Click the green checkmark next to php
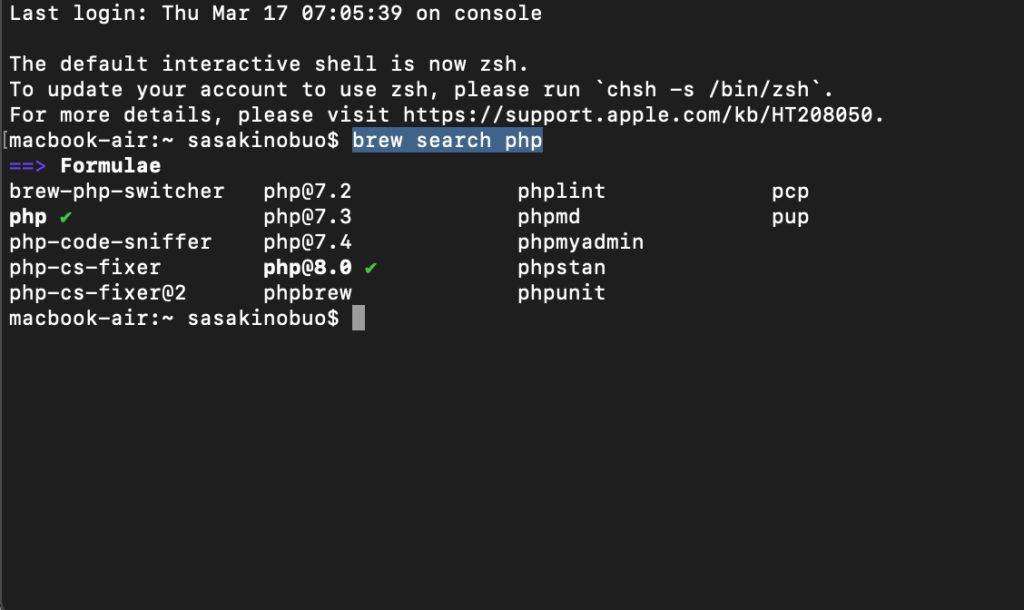Image resolution: width=1024 pixels, height=610 pixels. [65, 216]
